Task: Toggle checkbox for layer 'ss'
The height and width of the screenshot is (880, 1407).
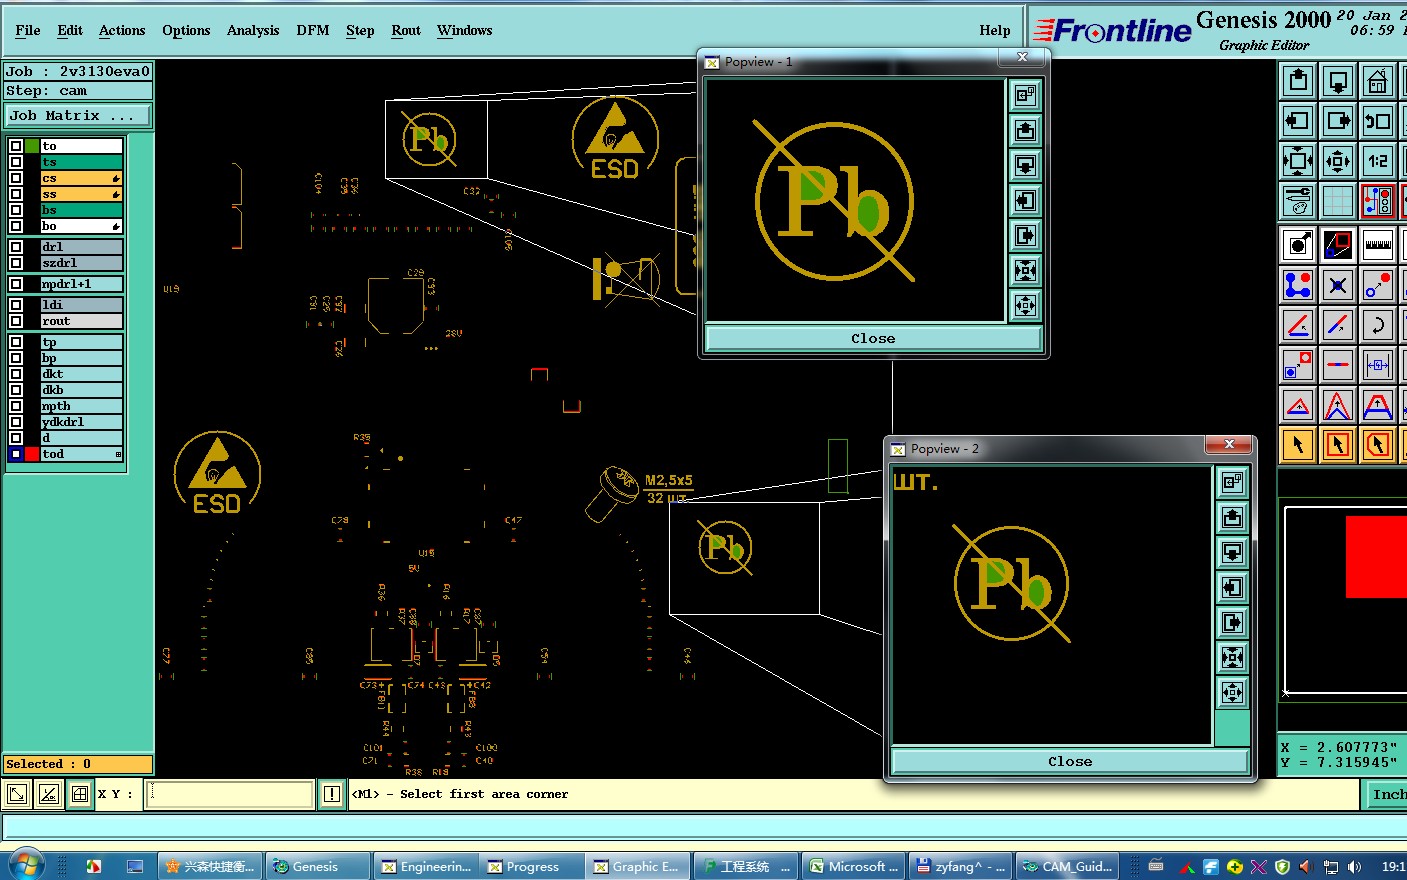Action: (16, 194)
